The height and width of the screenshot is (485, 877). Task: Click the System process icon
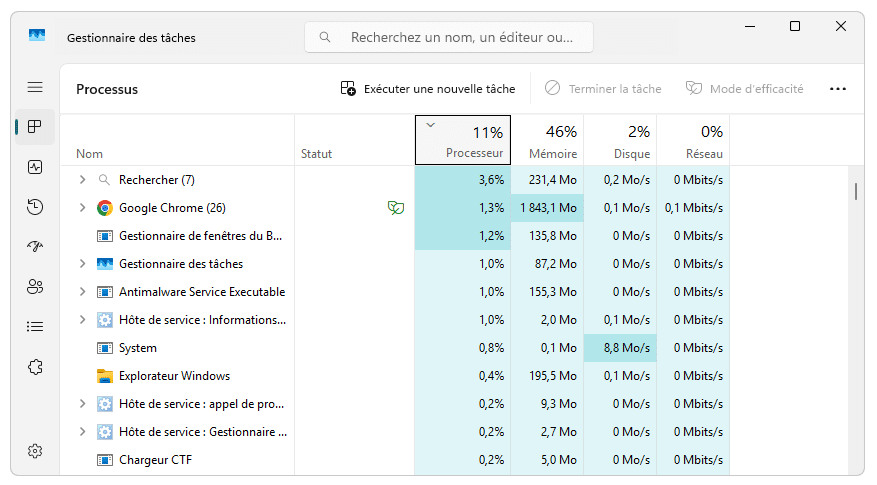(105, 348)
